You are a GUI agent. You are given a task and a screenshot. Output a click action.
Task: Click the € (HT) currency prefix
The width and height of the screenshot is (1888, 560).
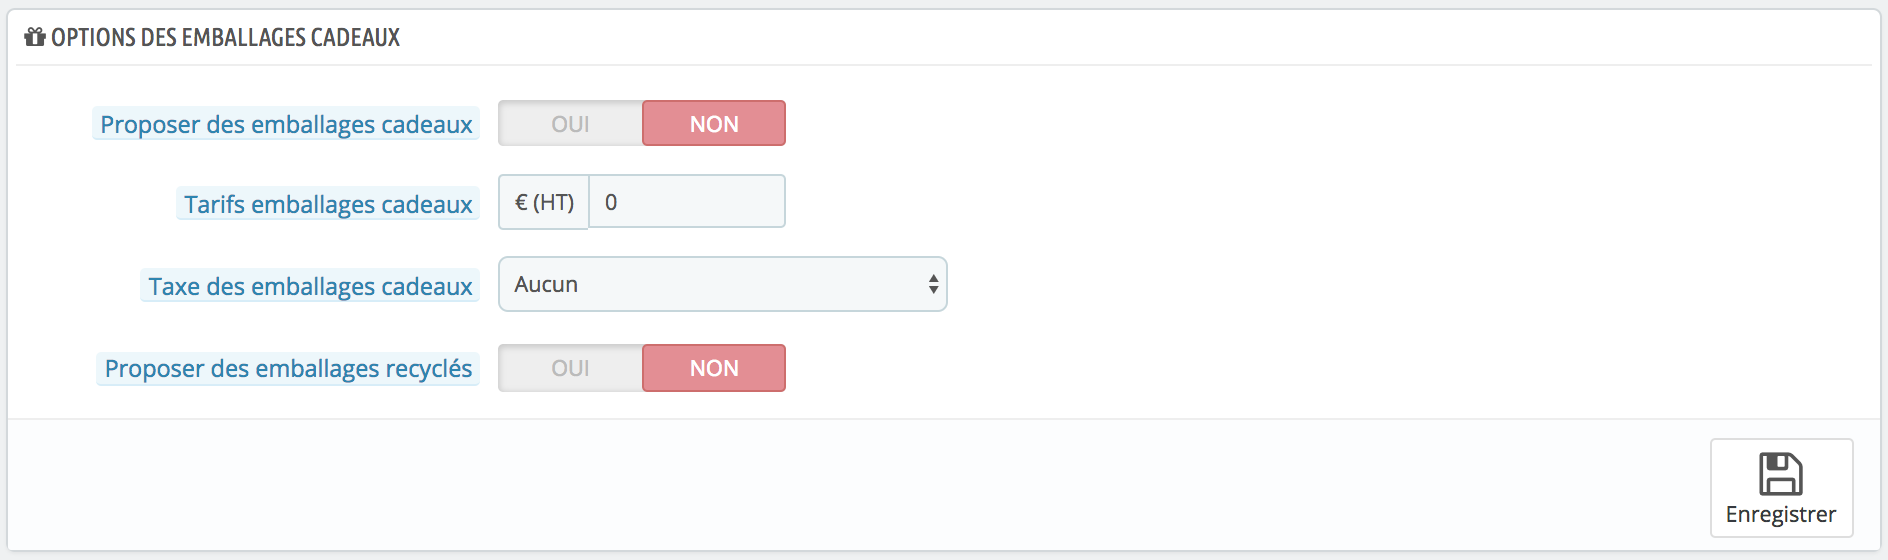[x=544, y=202]
